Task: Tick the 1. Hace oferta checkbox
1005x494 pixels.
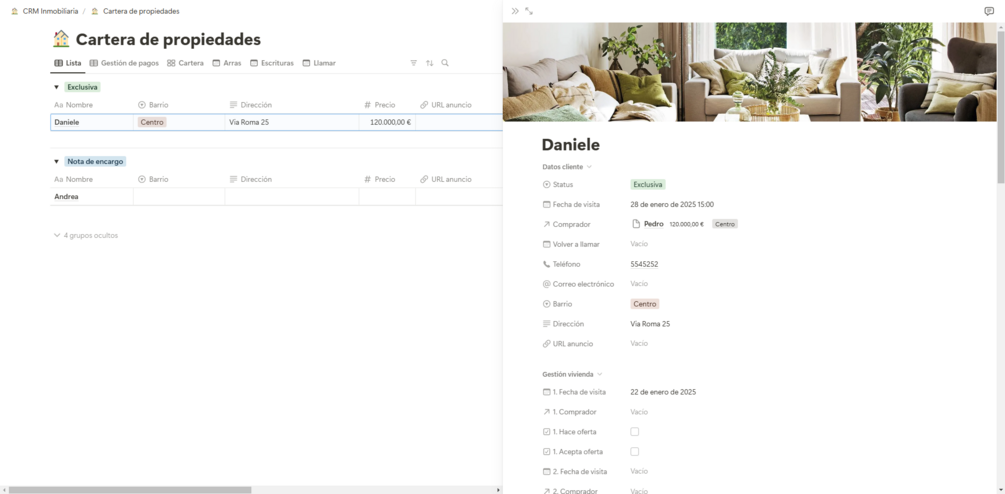Action: pos(635,432)
